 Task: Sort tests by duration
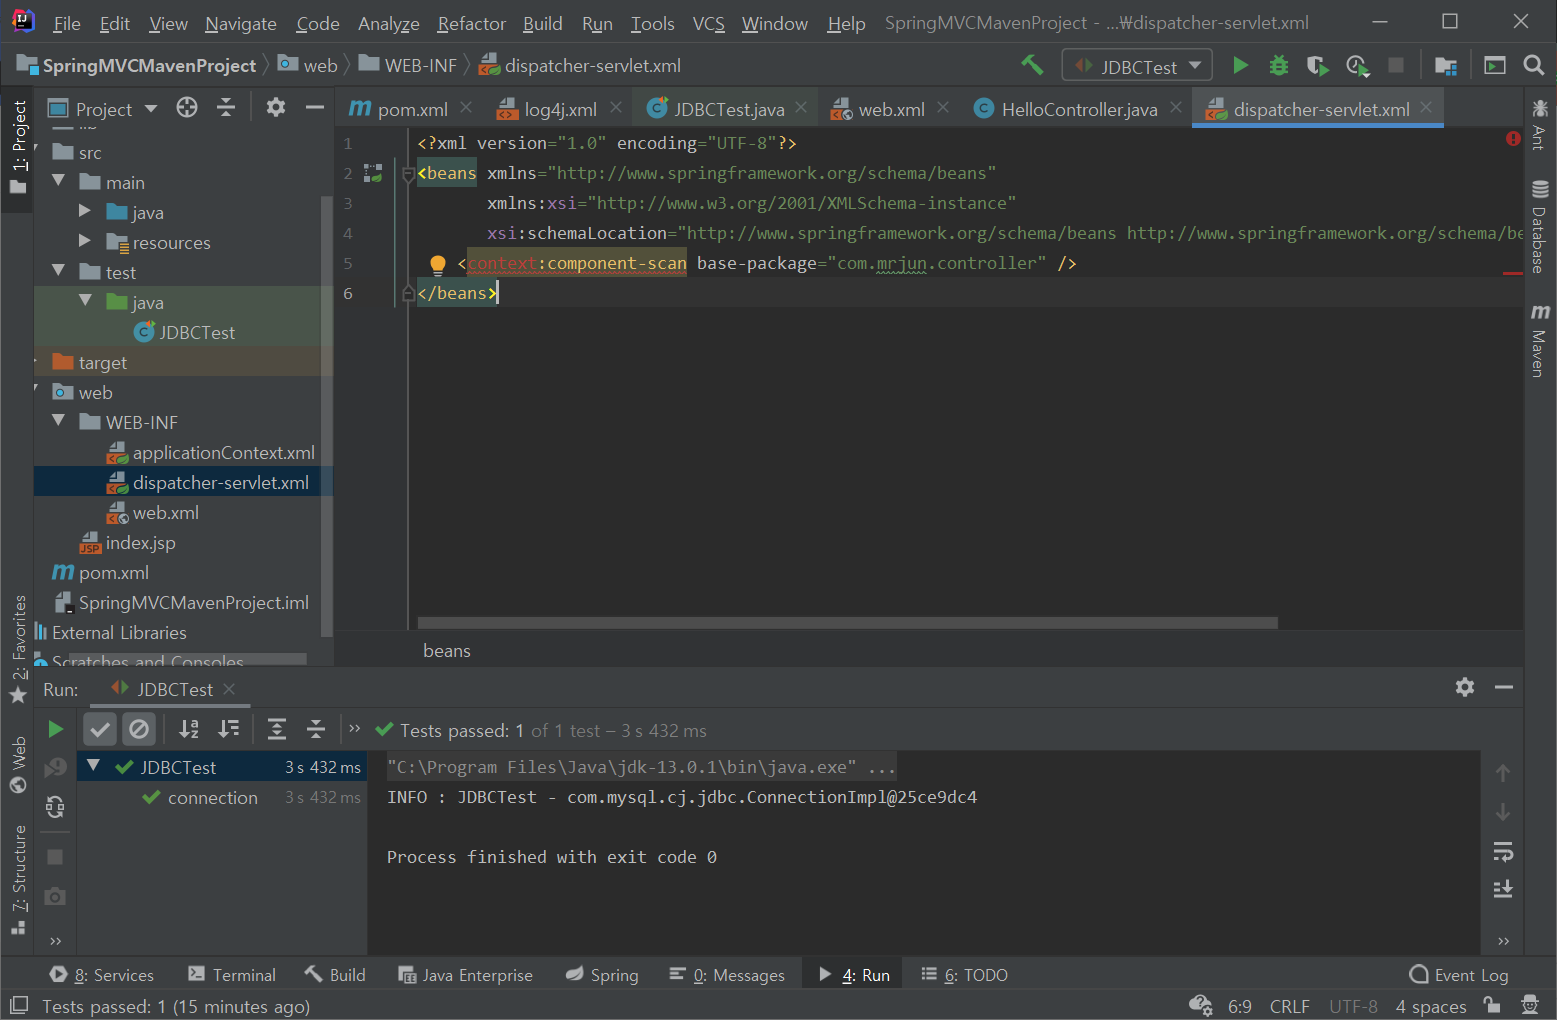tap(229, 730)
